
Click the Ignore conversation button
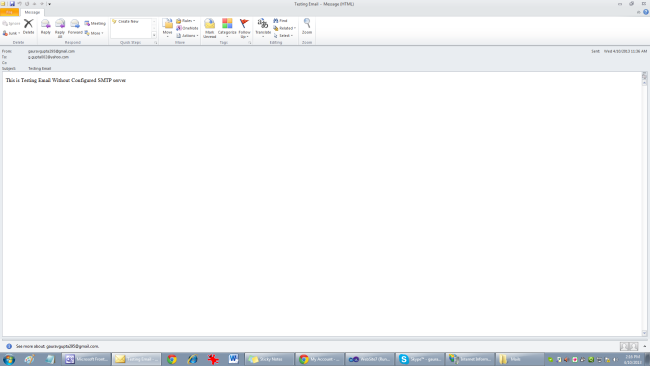click(11, 24)
